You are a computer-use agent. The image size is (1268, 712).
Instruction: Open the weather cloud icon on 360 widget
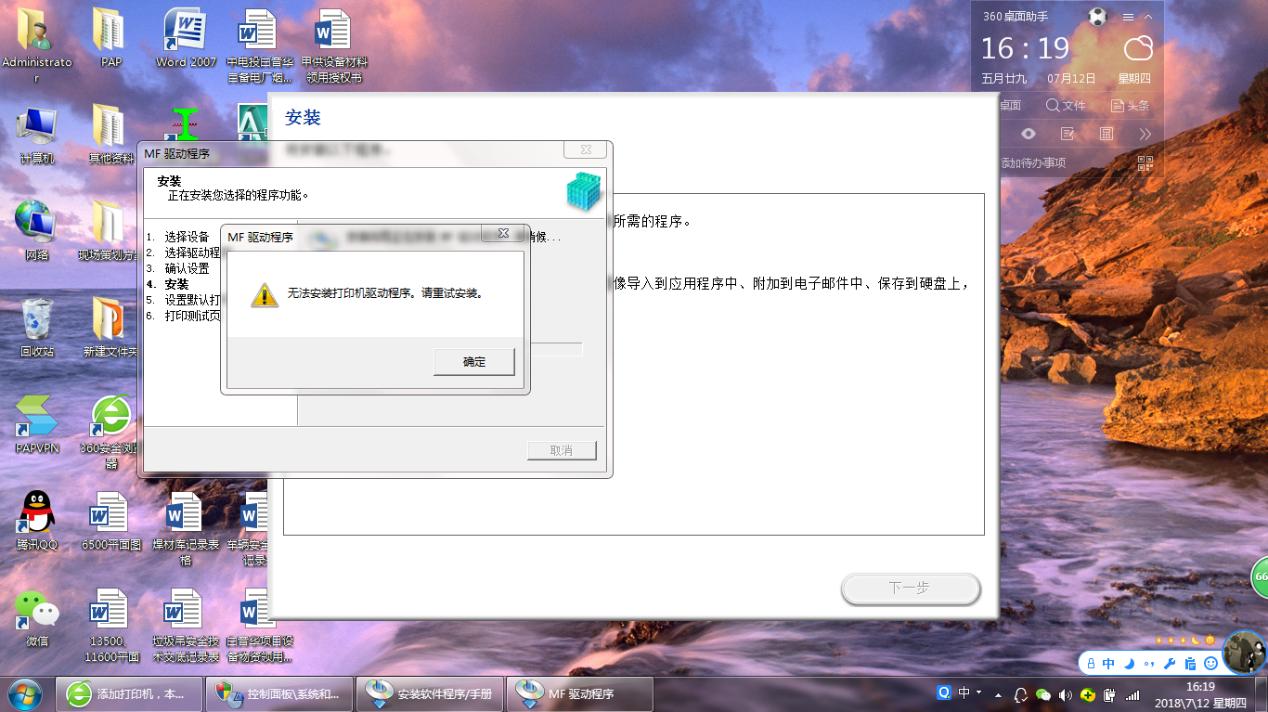1138,47
